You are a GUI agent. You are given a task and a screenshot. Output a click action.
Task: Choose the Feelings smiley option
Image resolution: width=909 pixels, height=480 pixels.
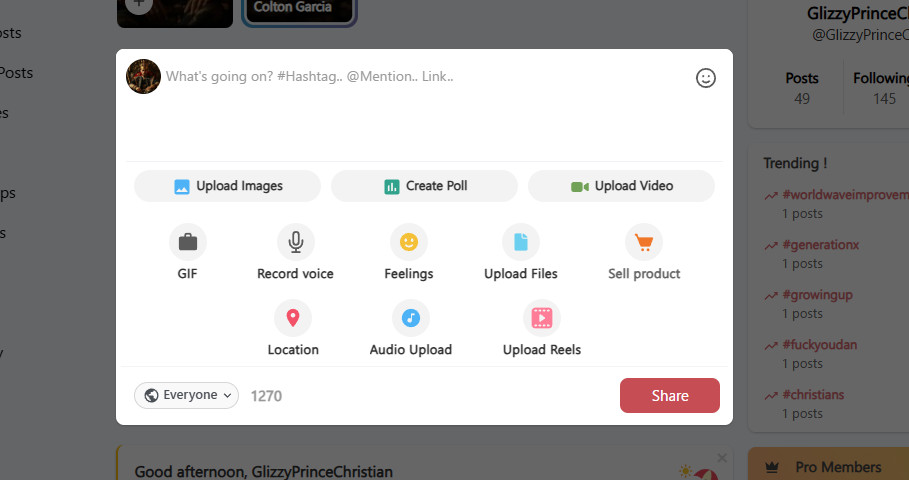[x=409, y=242]
